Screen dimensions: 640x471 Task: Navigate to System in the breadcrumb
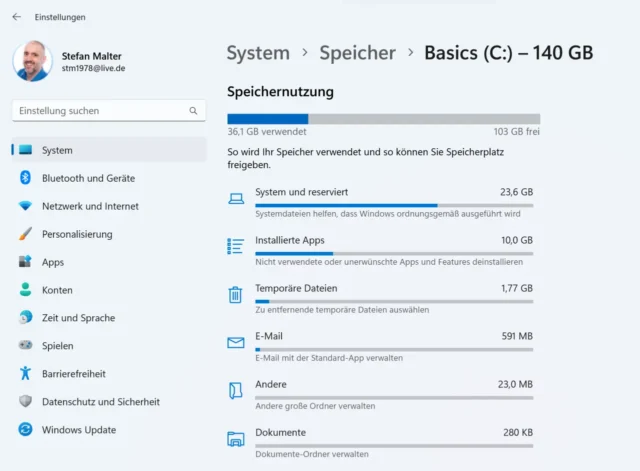[x=258, y=53]
